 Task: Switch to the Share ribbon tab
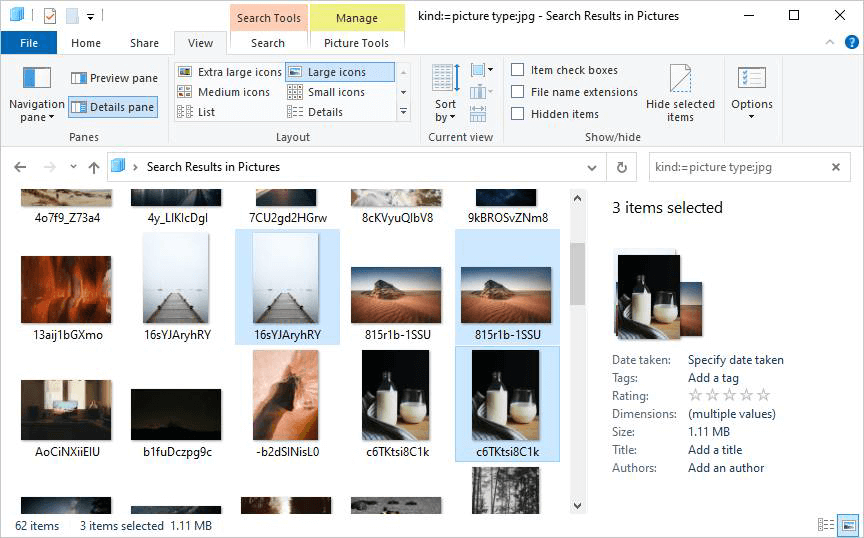[x=144, y=43]
